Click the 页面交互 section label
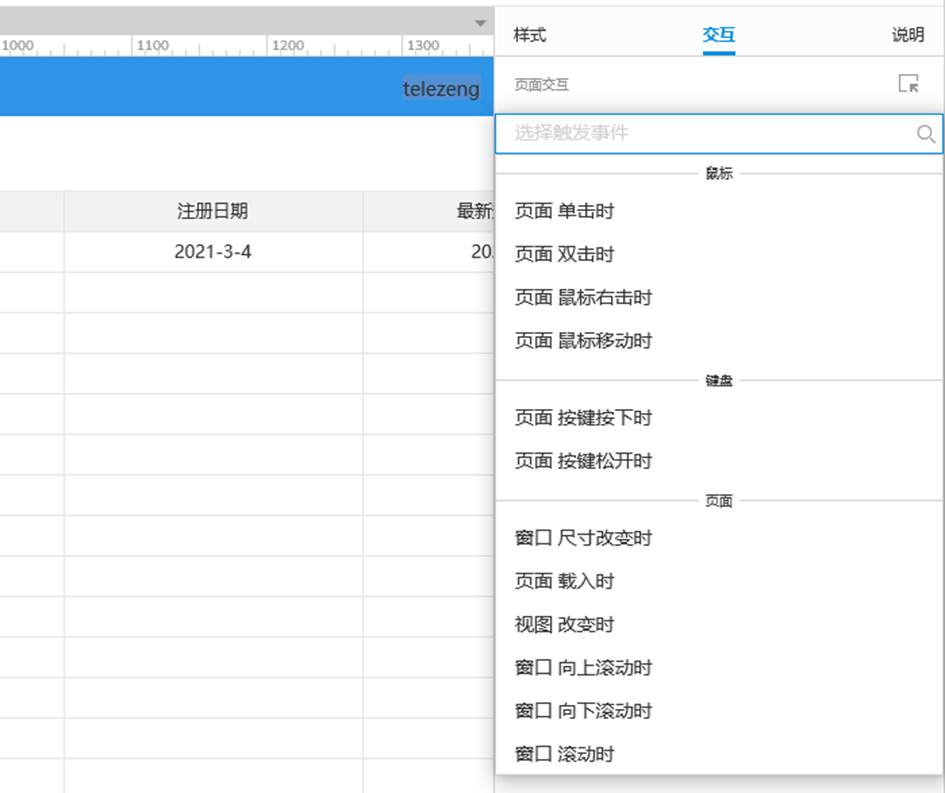 click(541, 85)
